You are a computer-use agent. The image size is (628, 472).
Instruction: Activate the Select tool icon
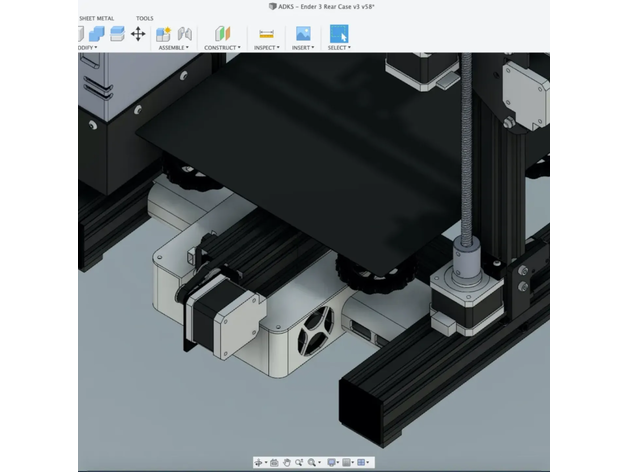coord(339,33)
